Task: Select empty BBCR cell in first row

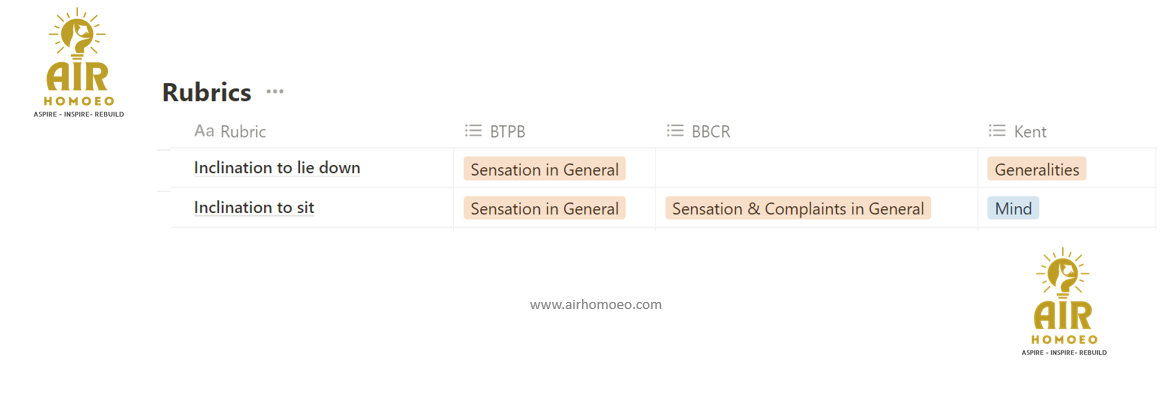Action: [x=816, y=169]
